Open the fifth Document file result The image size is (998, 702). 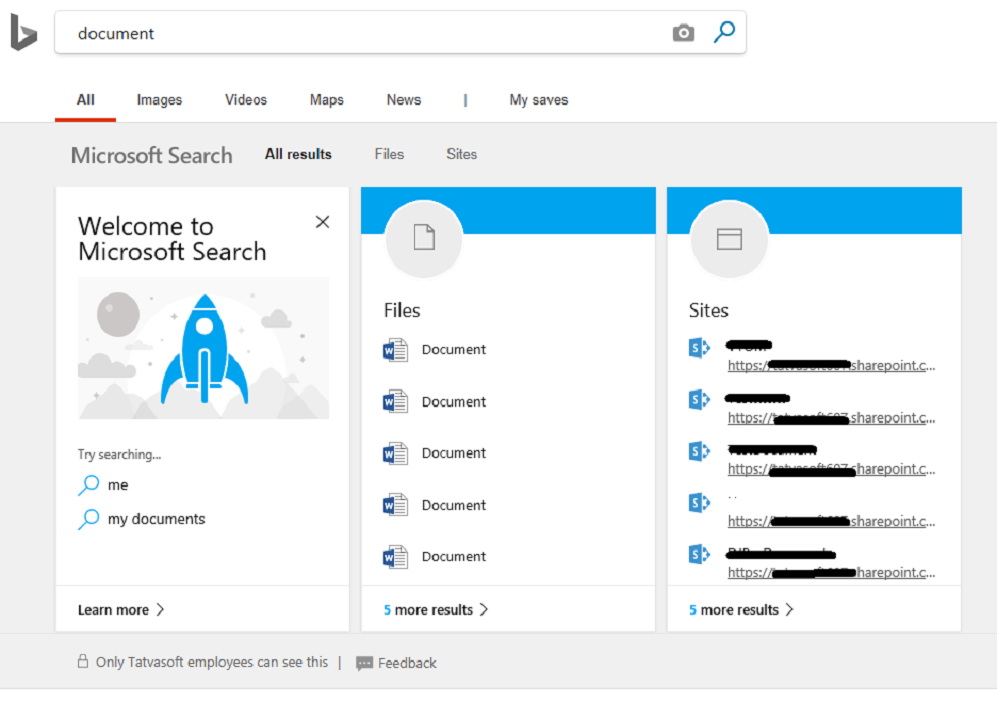[x=454, y=556]
